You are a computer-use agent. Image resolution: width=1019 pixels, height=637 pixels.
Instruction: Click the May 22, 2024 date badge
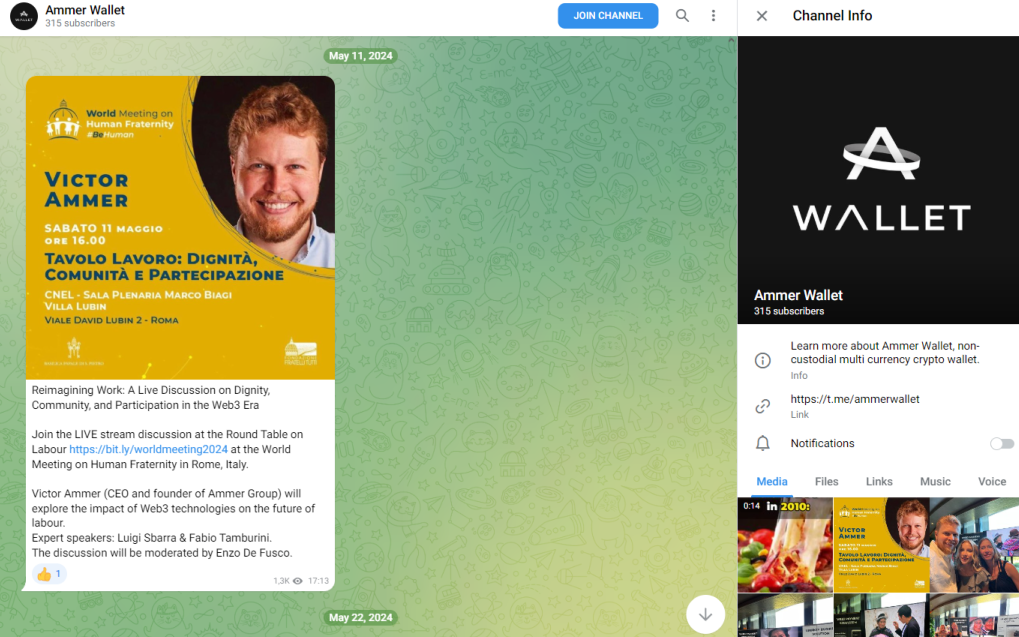coord(361,618)
